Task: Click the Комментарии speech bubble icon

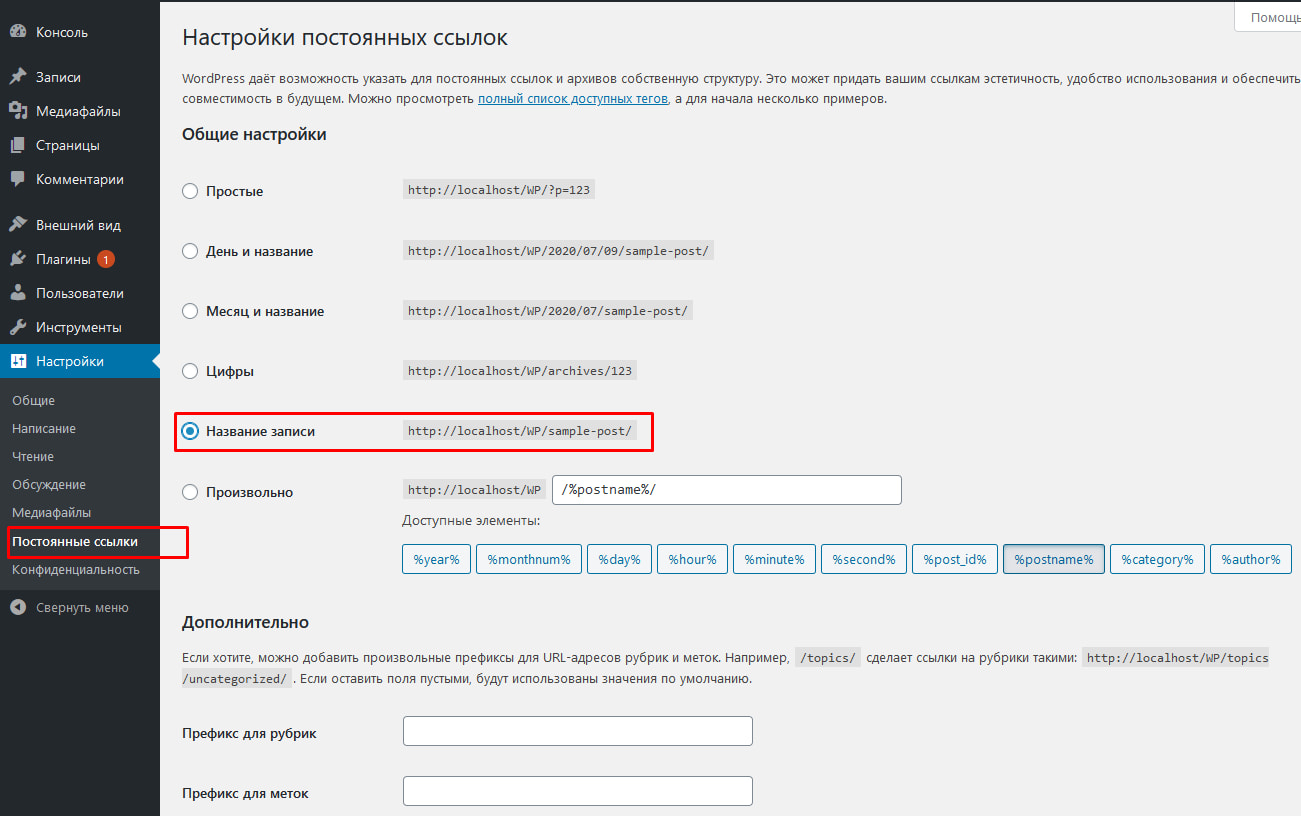Action: point(18,179)
